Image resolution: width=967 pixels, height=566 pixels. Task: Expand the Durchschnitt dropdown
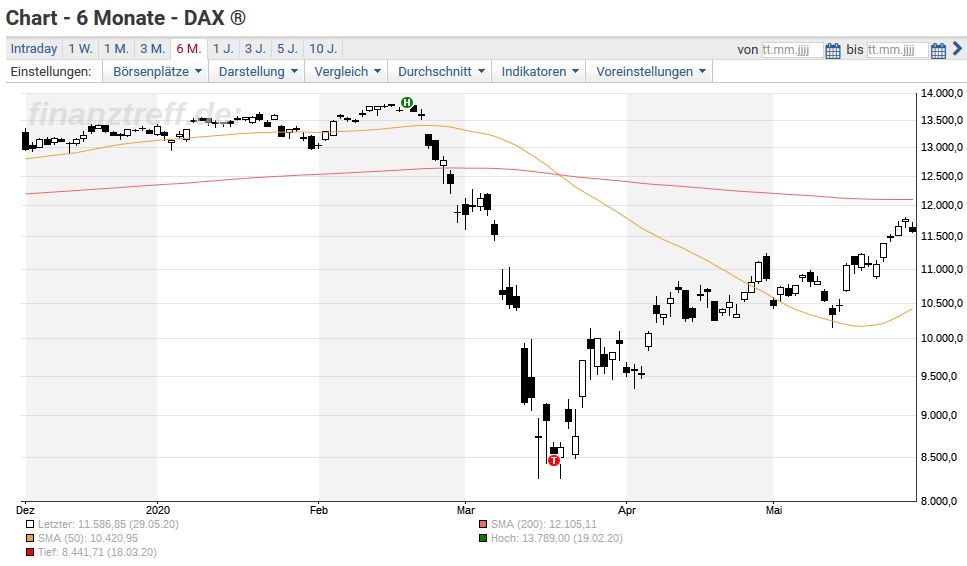tap(440, 72)
